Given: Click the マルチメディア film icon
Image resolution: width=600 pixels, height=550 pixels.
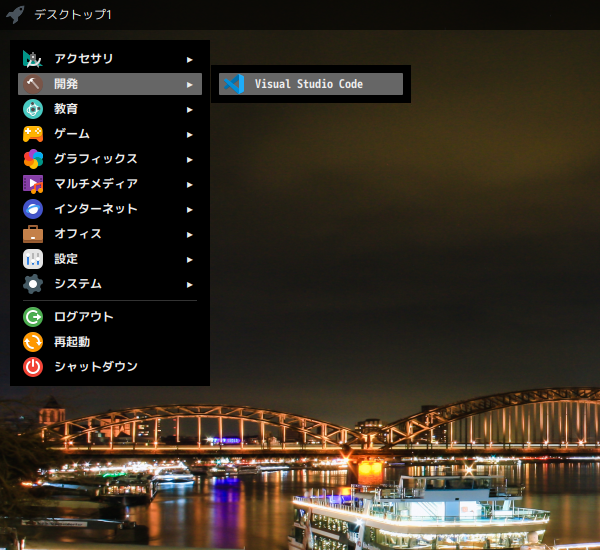Looking at the screenshot, I should point(33,184).
